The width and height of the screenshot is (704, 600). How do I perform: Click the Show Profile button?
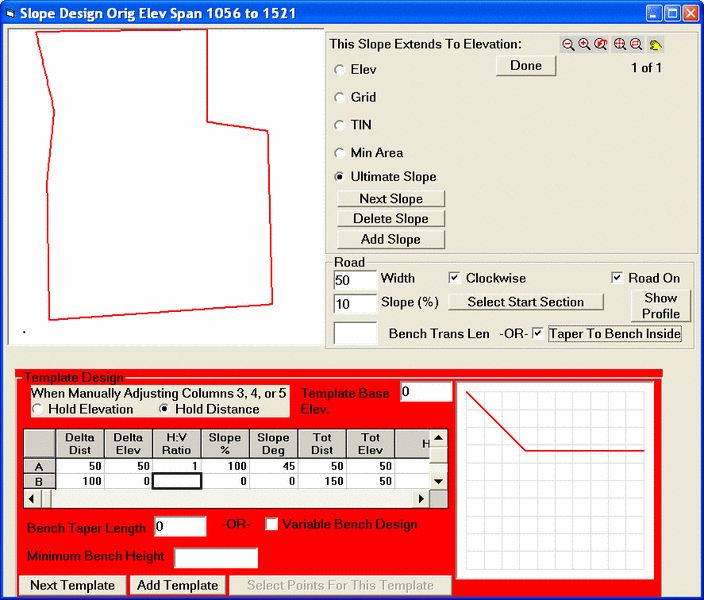(660, 306)
